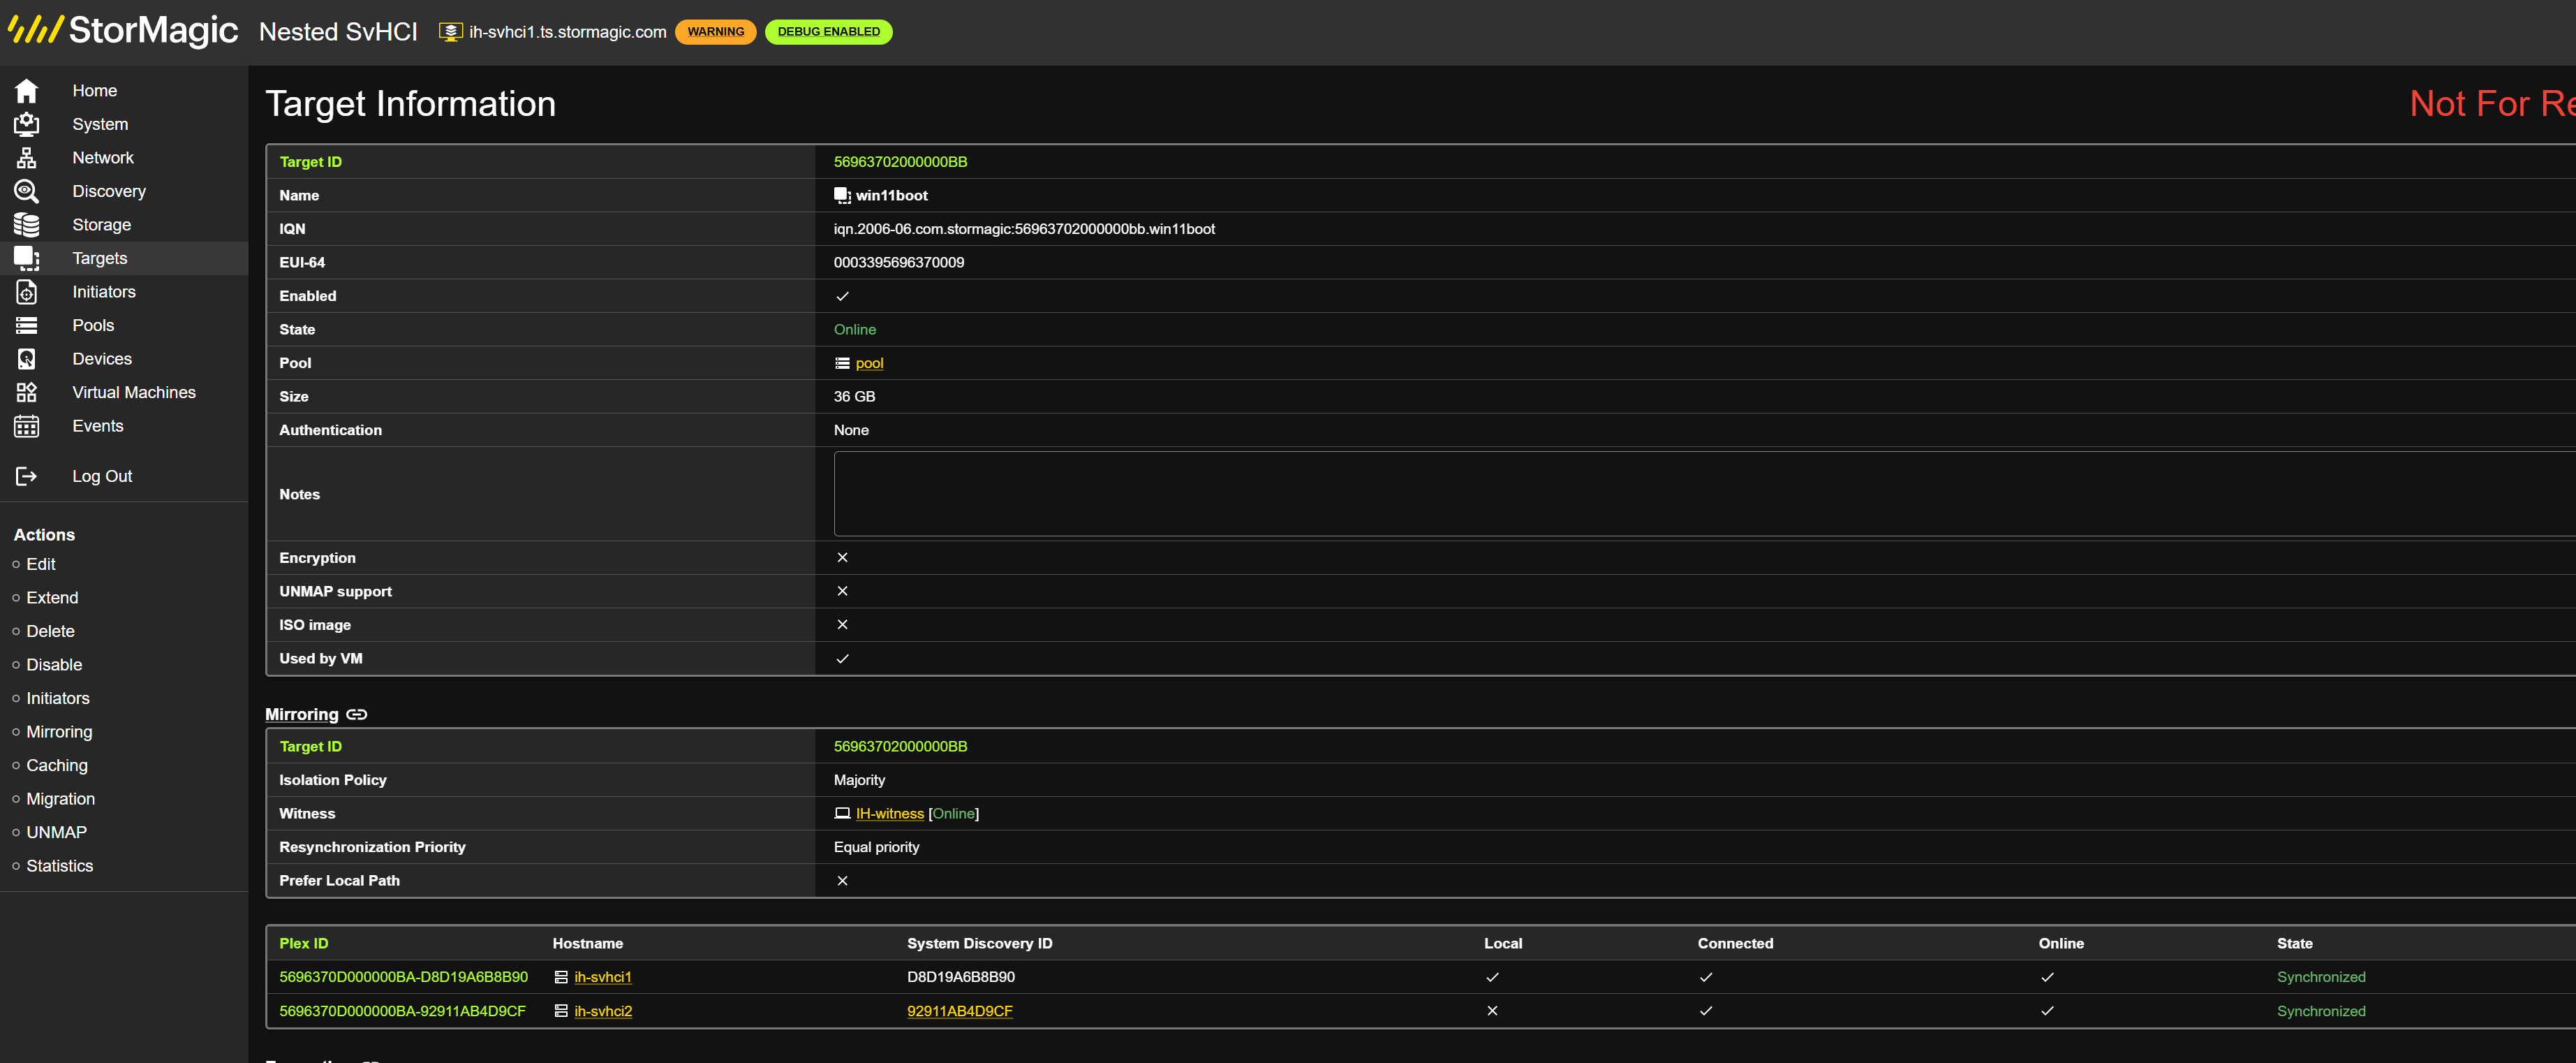Click the StorMagic logo
Viewport: 2576px width, 1063px height.
(123, 31)
